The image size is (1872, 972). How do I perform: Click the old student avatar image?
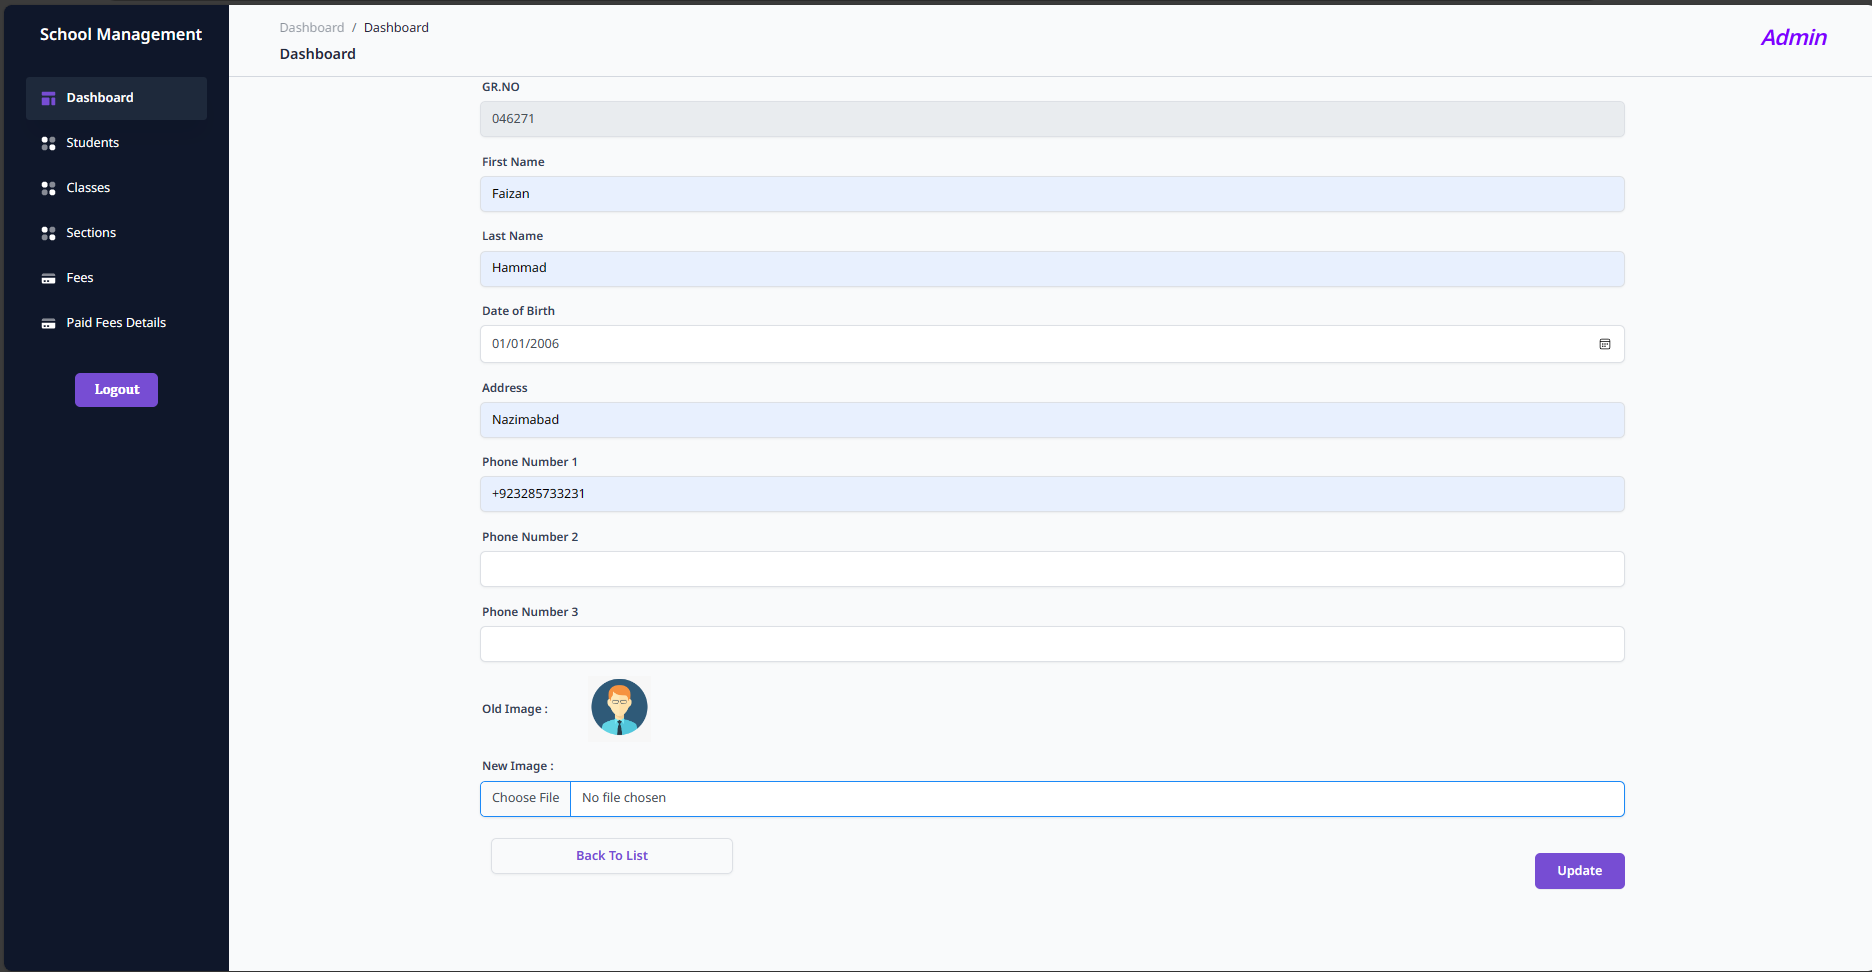pyautogui.click(x=619, y=708)
